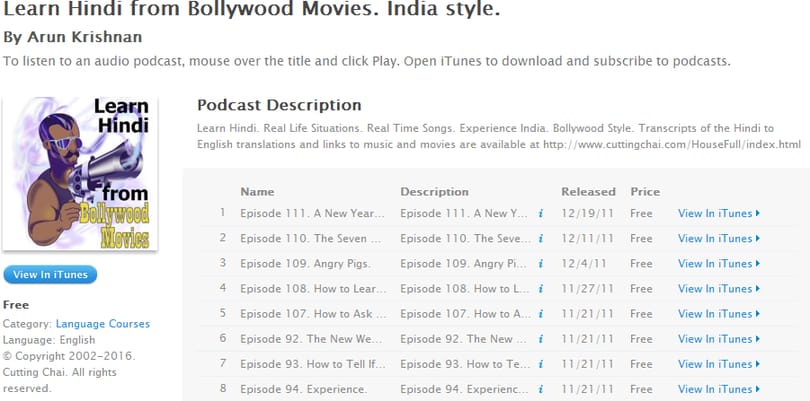Select 'Episode 108. How to Lear...' name cell
Screen dimensions: 810x401
click(313, 289)
